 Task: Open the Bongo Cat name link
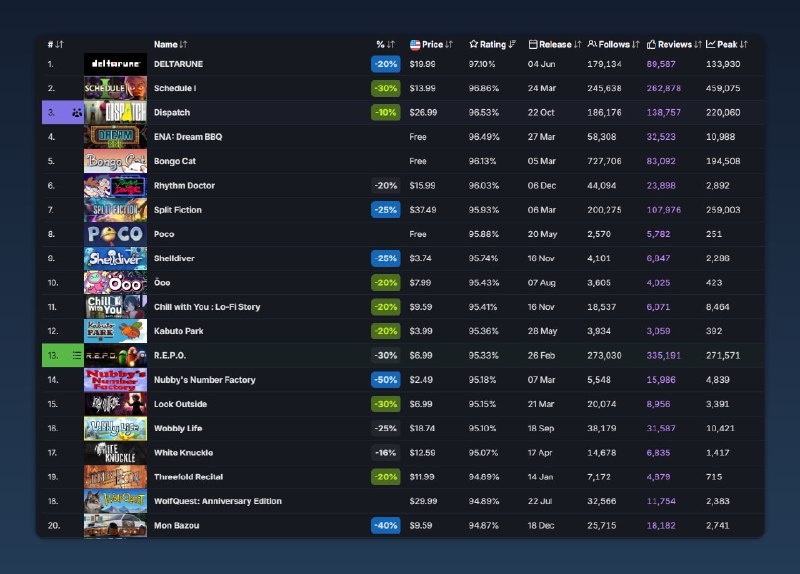coord(175,161)
